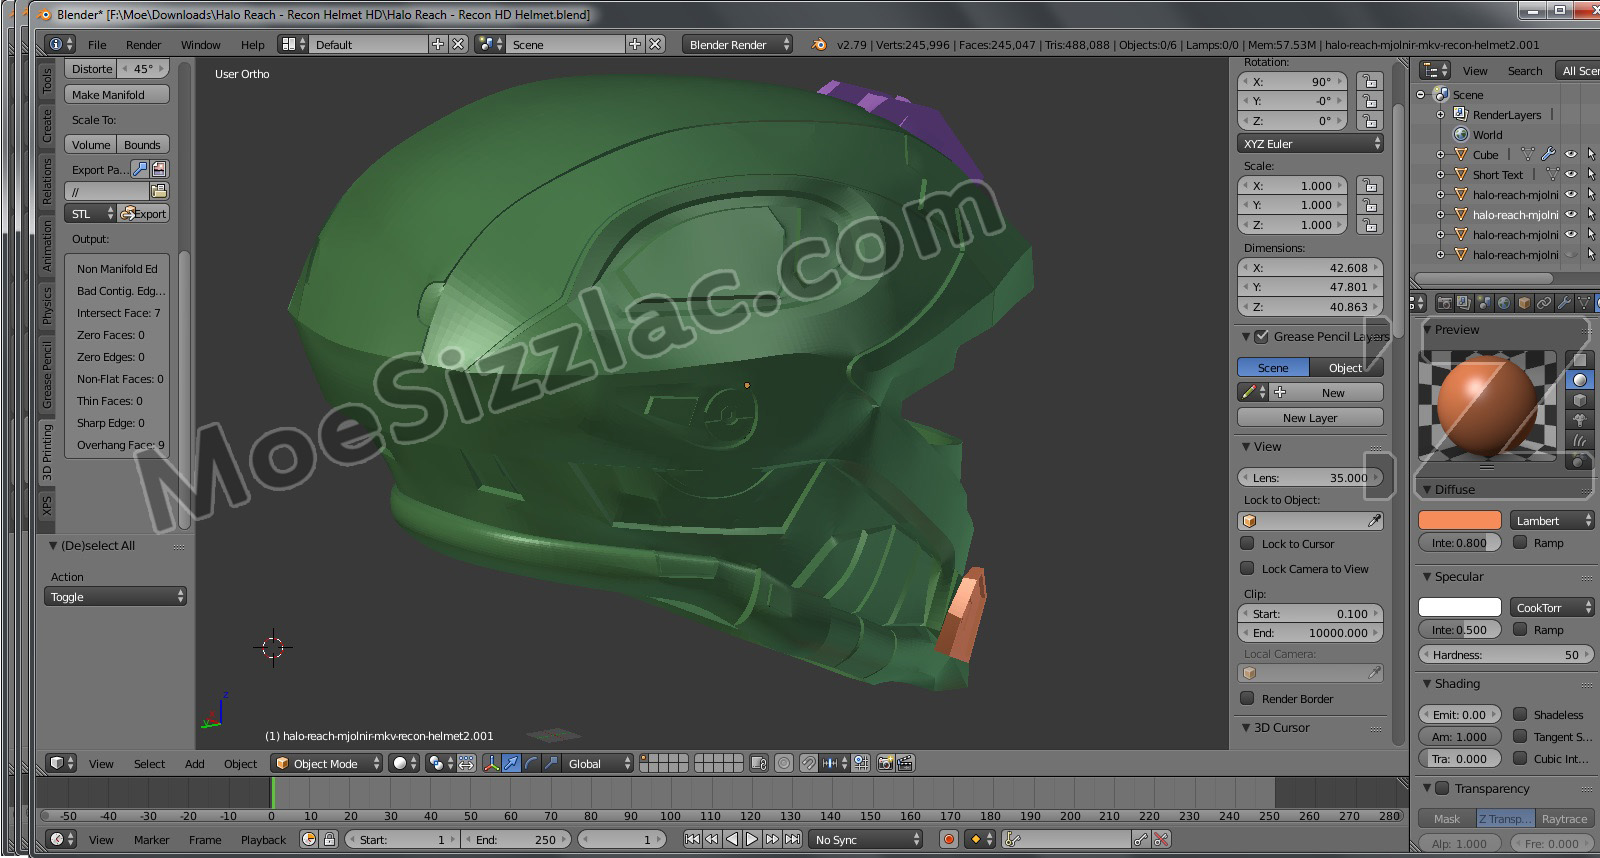Open the XYZ Euler rotation mode dropdown
Image resolution: width=1600 pixels, height=858 pixels.
(1311, 144)
